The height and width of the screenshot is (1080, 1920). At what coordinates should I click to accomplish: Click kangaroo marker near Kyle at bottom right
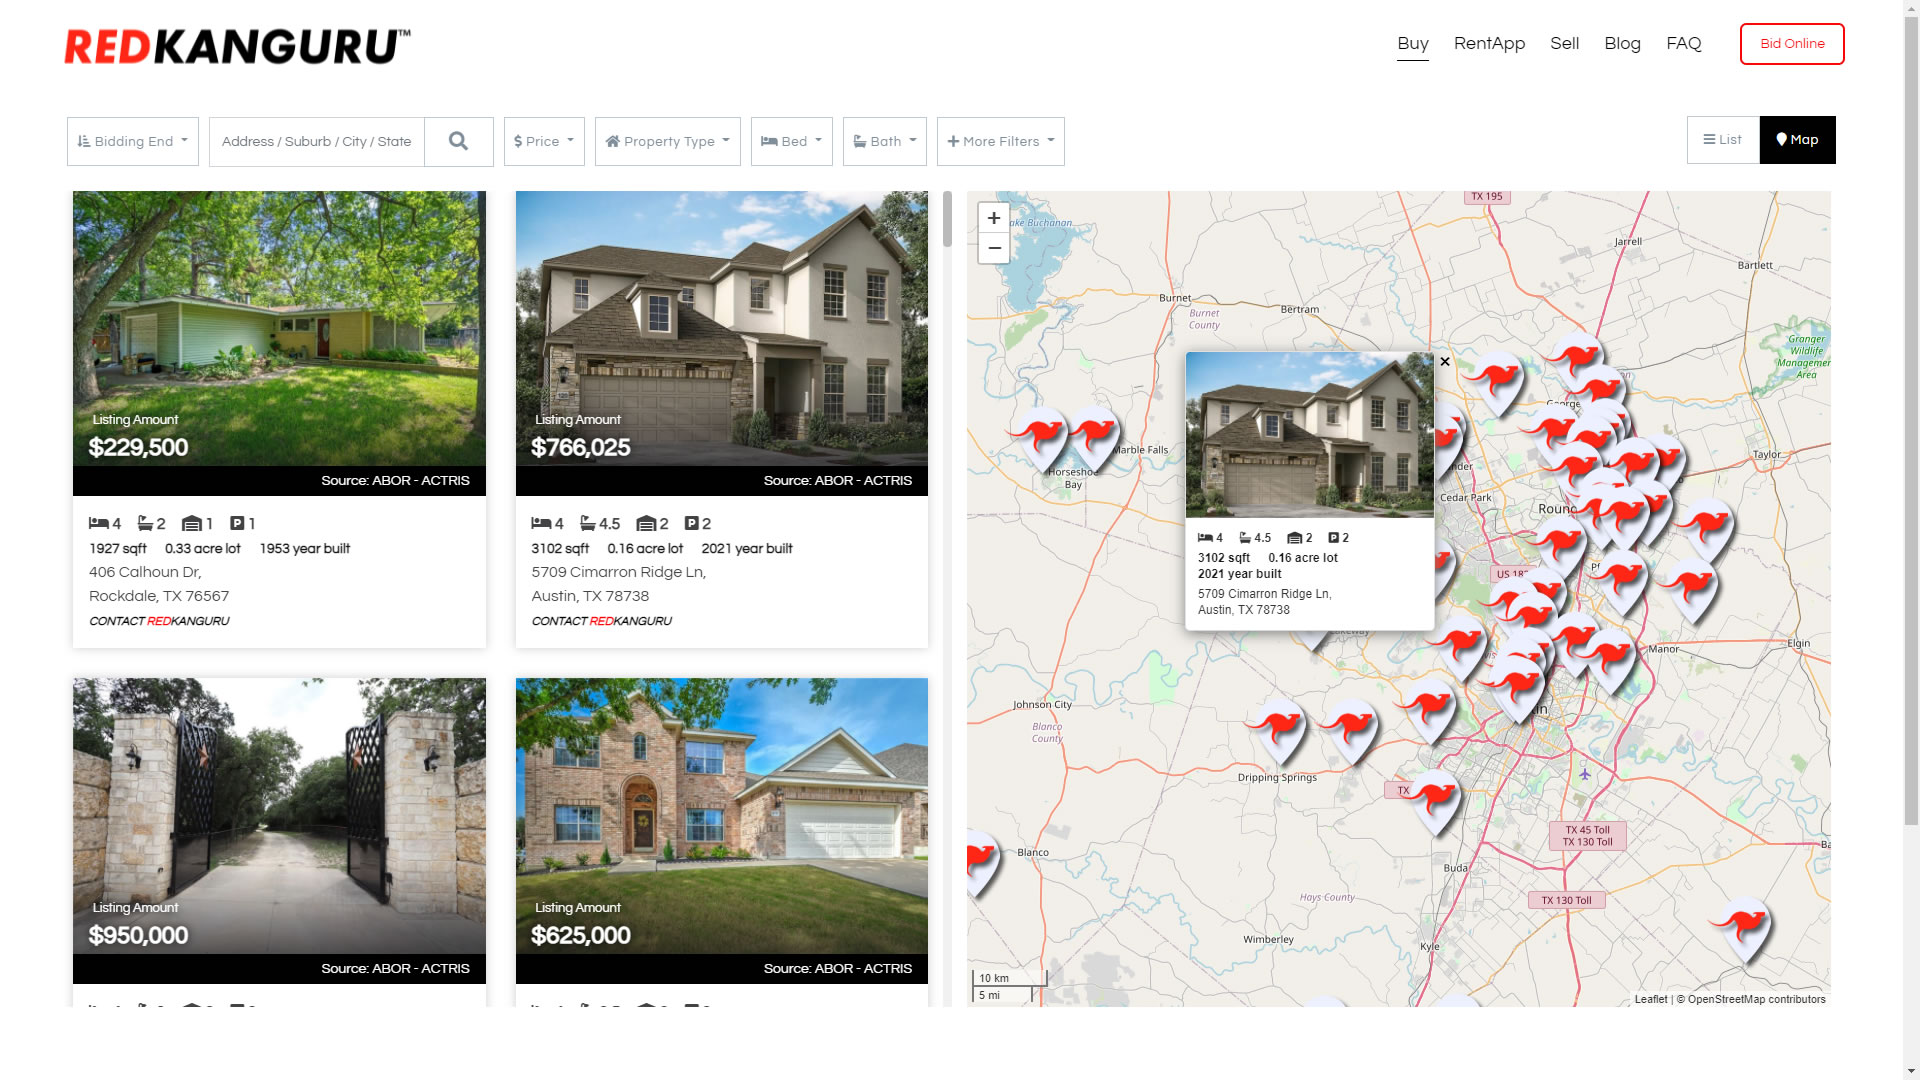1744,925
